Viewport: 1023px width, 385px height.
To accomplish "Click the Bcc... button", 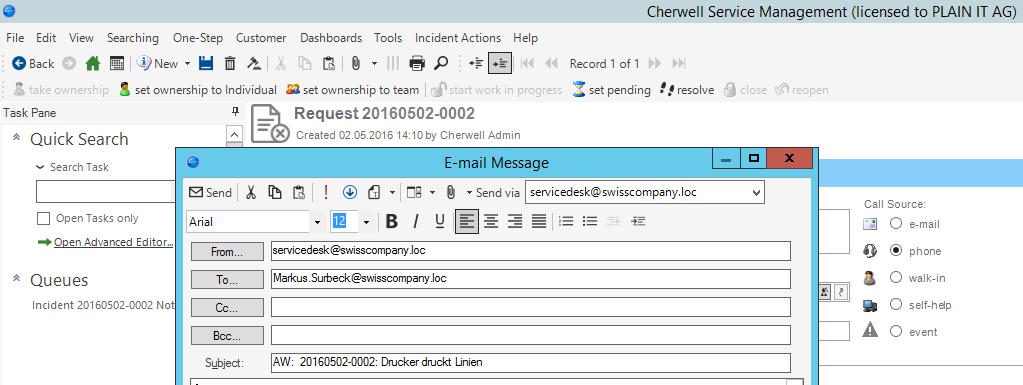I will (x=227, y=336).
